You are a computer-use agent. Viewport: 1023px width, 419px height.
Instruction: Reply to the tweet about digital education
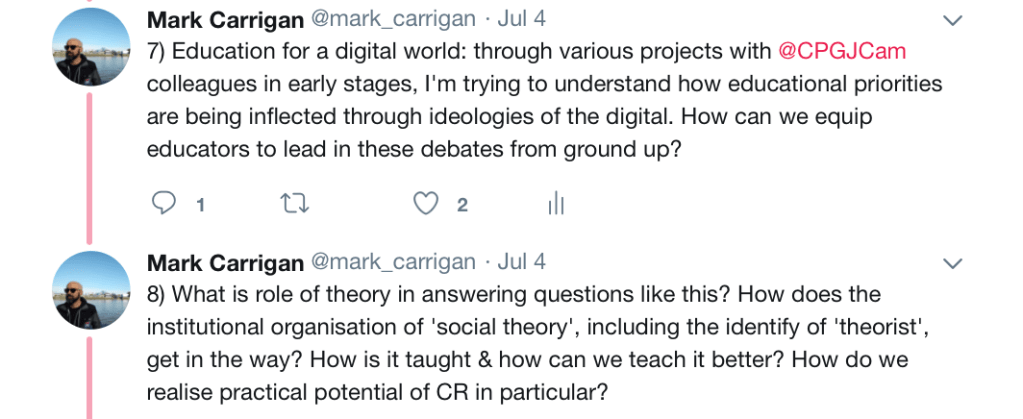pos(163,204)
